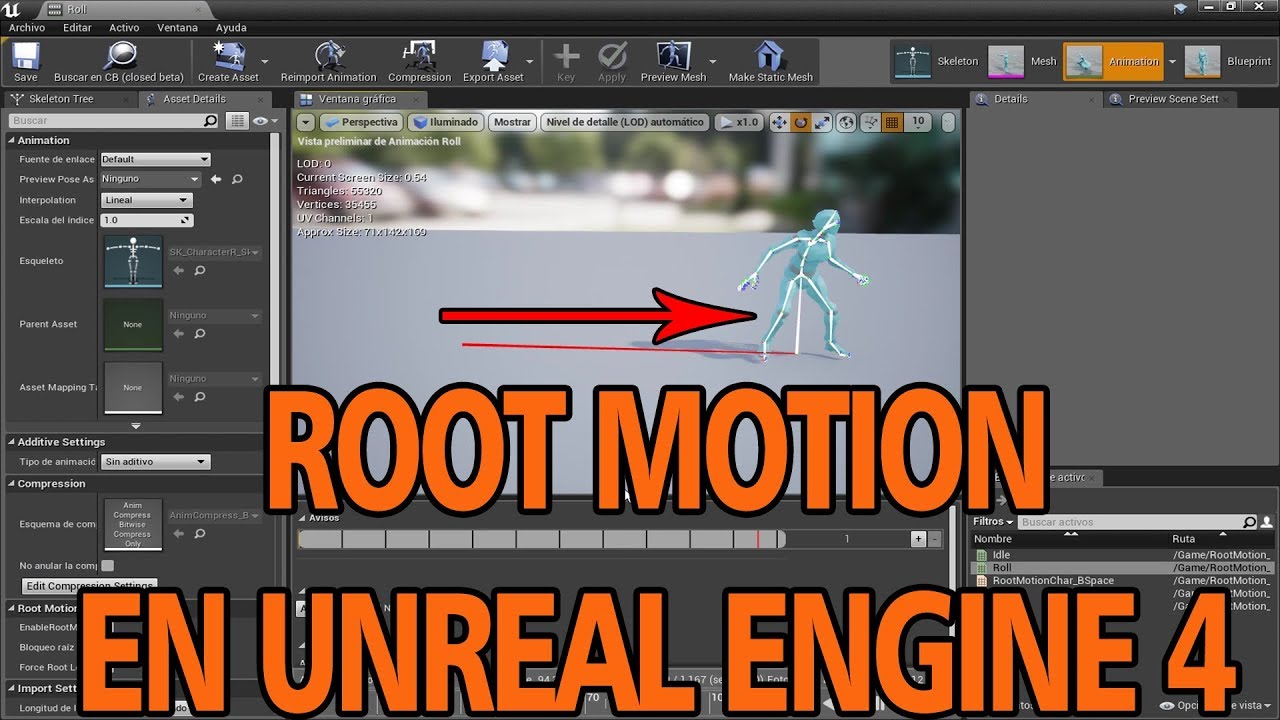Image resolution: width=1280 pixels, height=720 pixels.
Task: Toggle the No anular la compresión checkbox
Action: [x=107, y=565]
